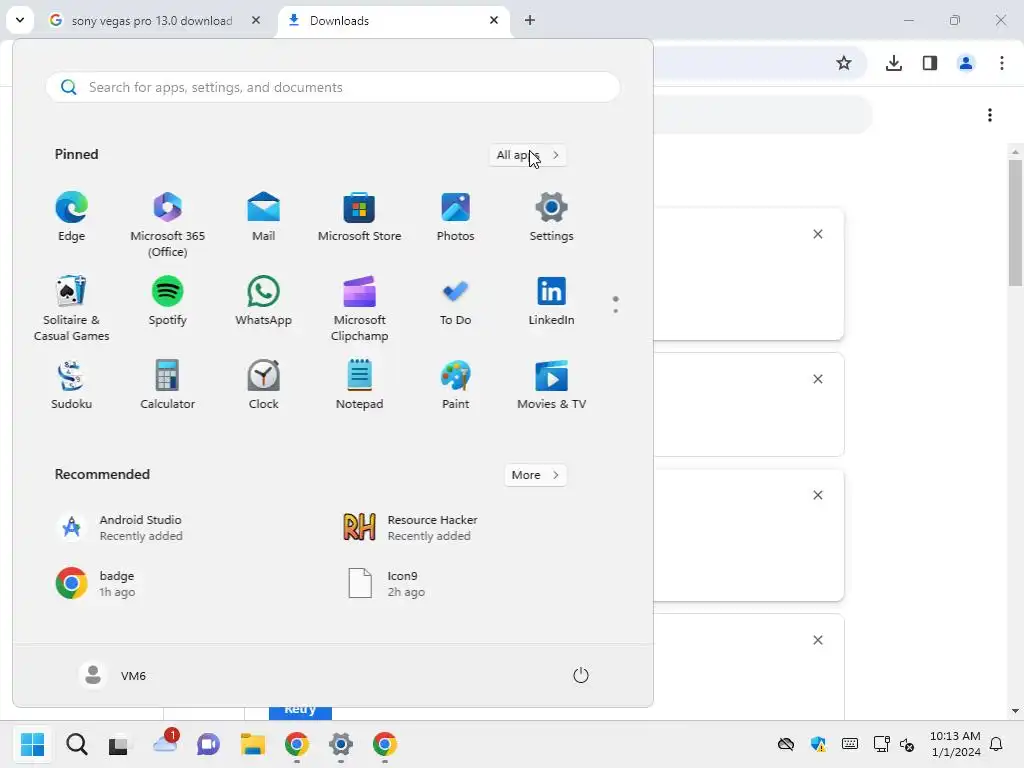The width and height of the screenshot is (1024, 768).
Task: Open taskbar Search
Action: tap(76, 744)
